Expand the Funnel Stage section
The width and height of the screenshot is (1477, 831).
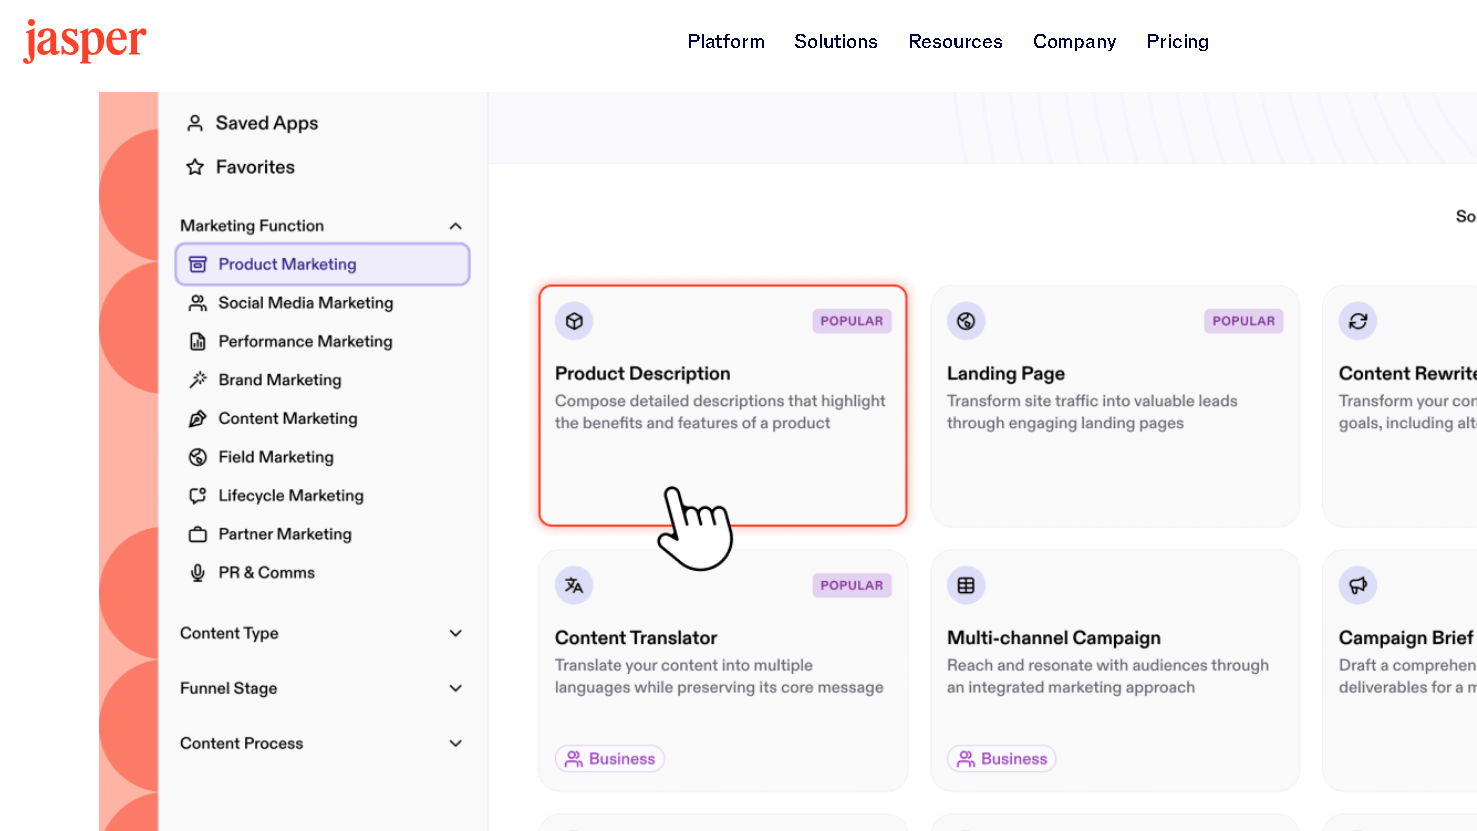click(x=455, y=688)
